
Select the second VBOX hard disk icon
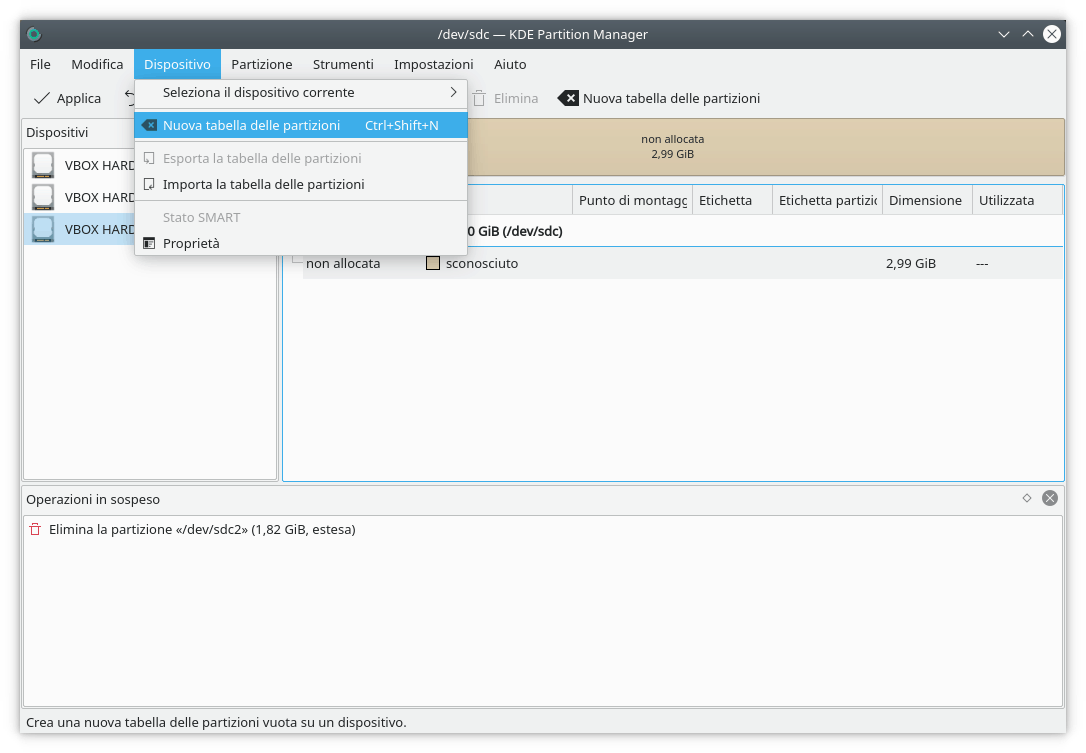coord(43,197)
